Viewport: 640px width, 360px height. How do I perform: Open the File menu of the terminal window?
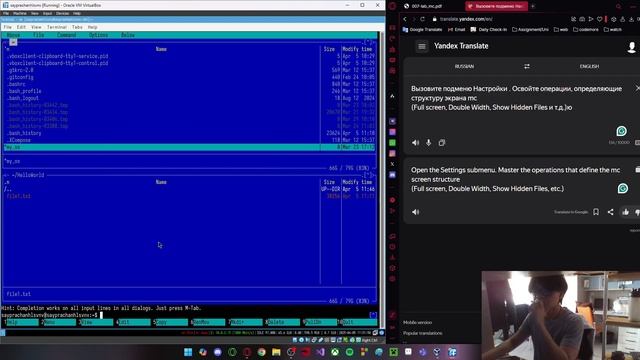click(x=8, y=27)
